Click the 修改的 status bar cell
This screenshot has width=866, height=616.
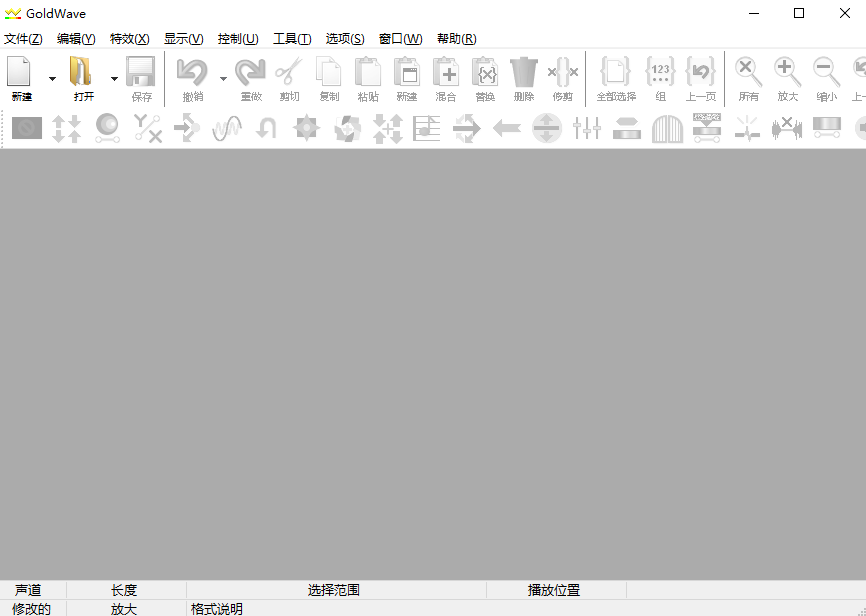tap(31, 609)
